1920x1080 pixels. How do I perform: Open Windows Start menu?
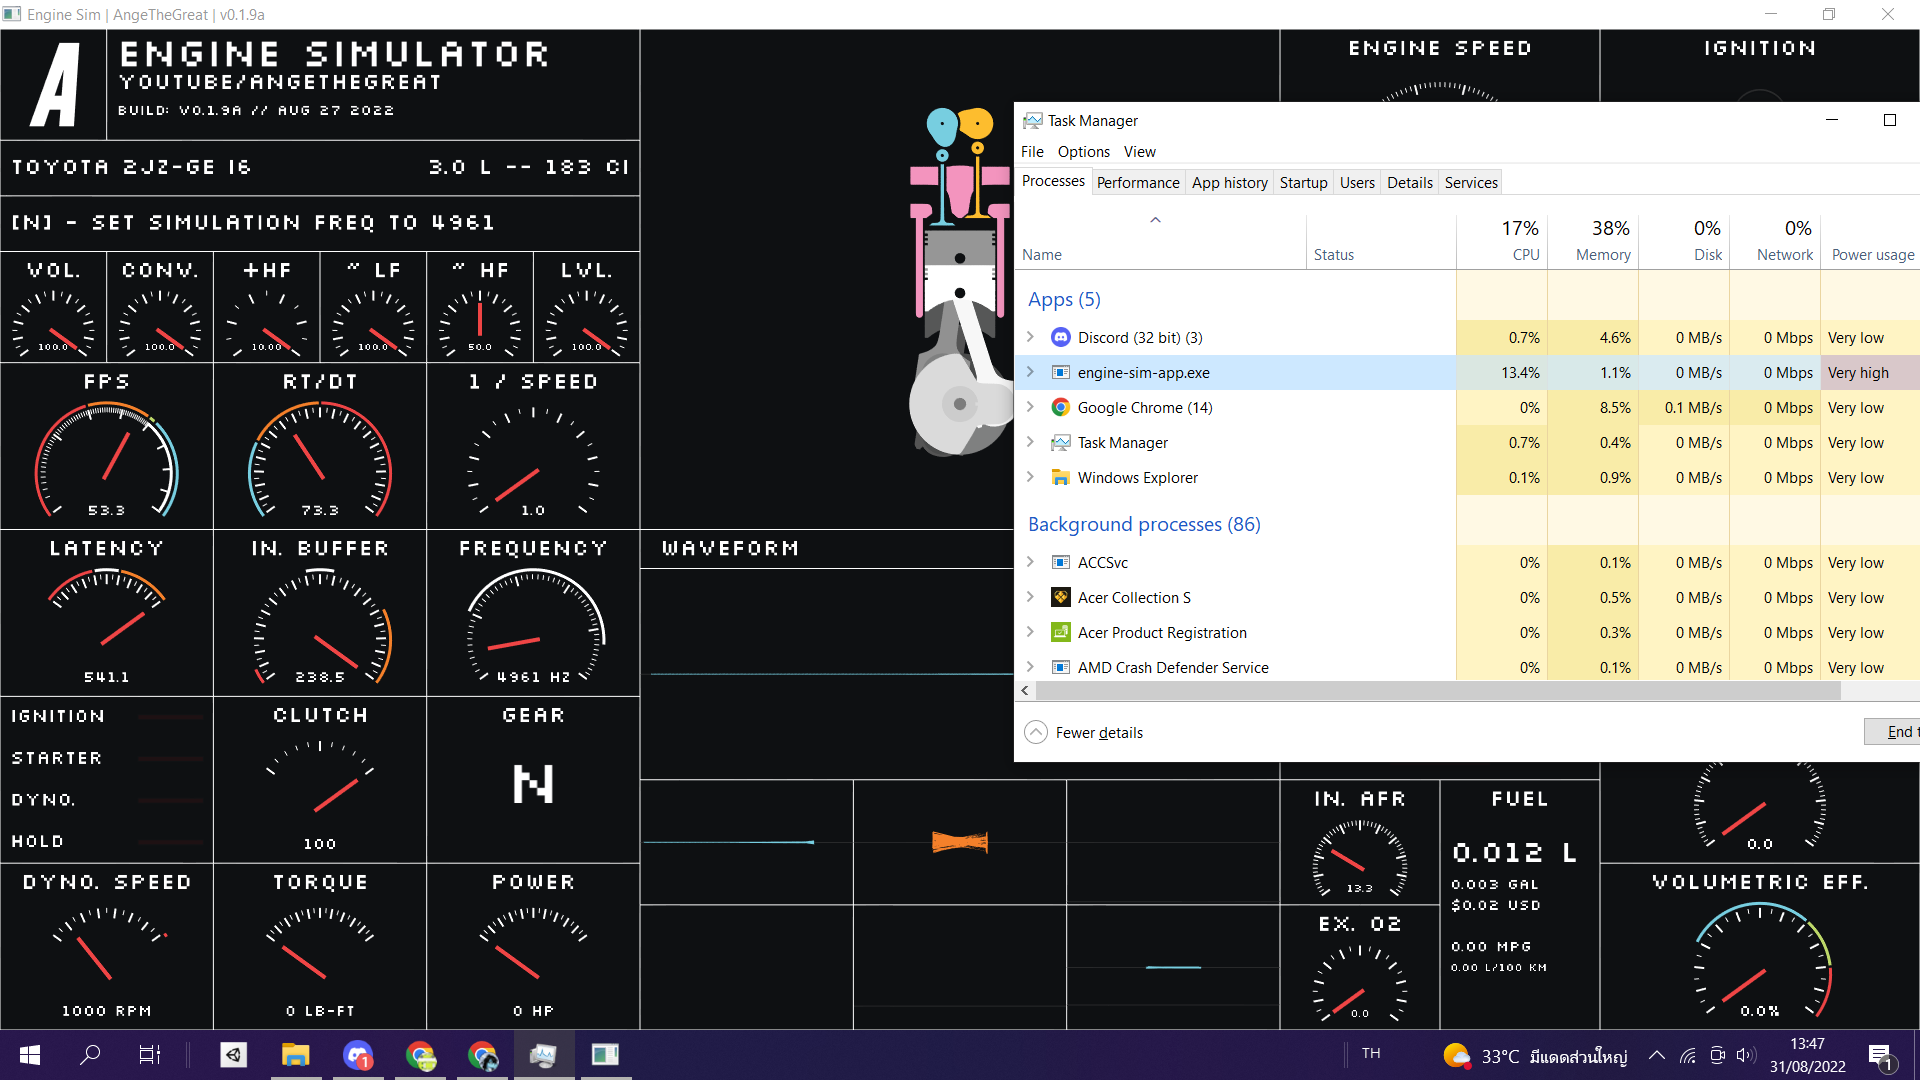coord(30,1055)
